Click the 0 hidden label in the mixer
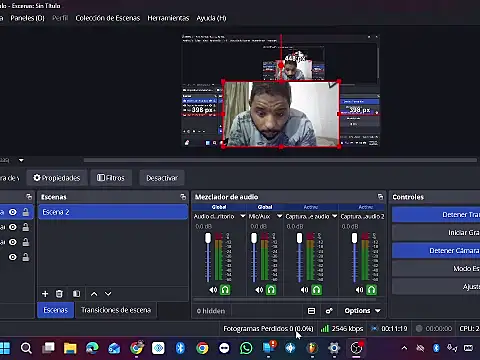480x360 pixels. click(211, 311)
